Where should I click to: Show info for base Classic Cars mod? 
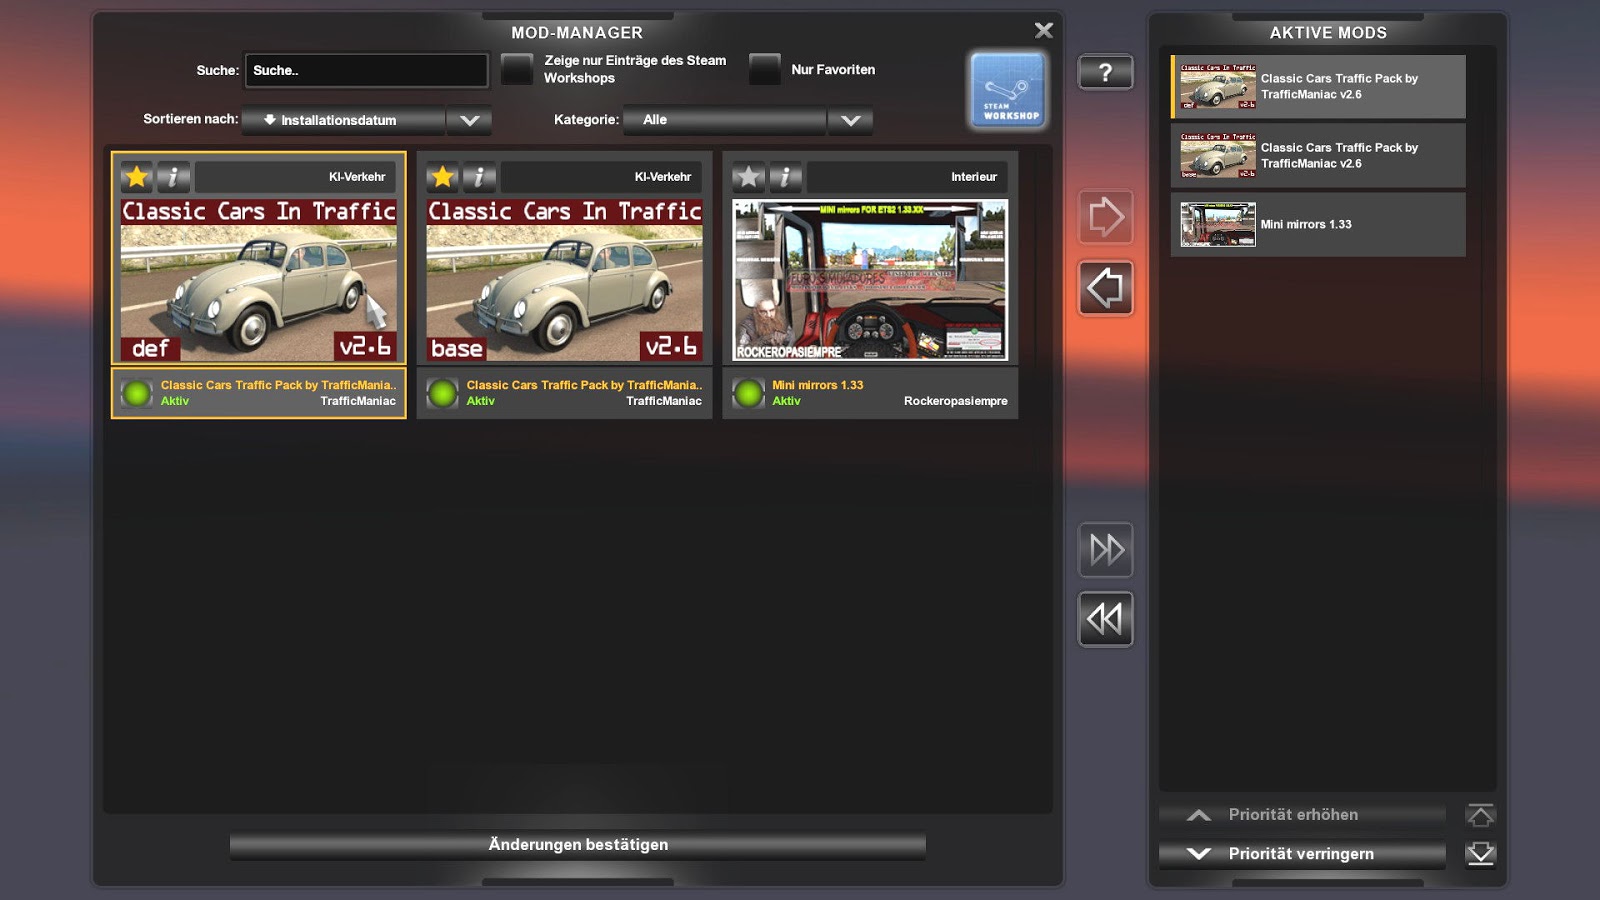click(479, 177)
